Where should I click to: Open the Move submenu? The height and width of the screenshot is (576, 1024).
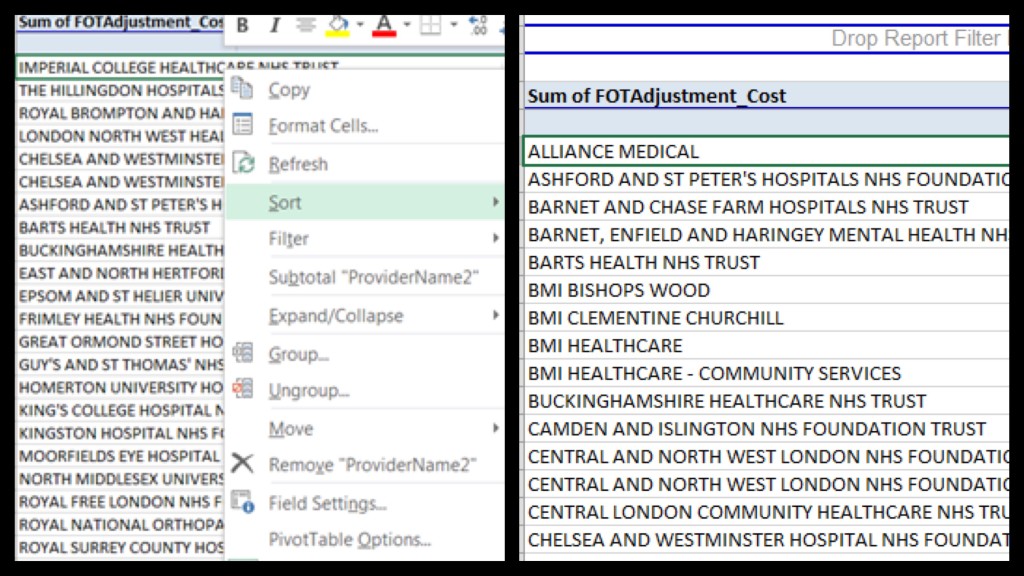pos(291,429)
